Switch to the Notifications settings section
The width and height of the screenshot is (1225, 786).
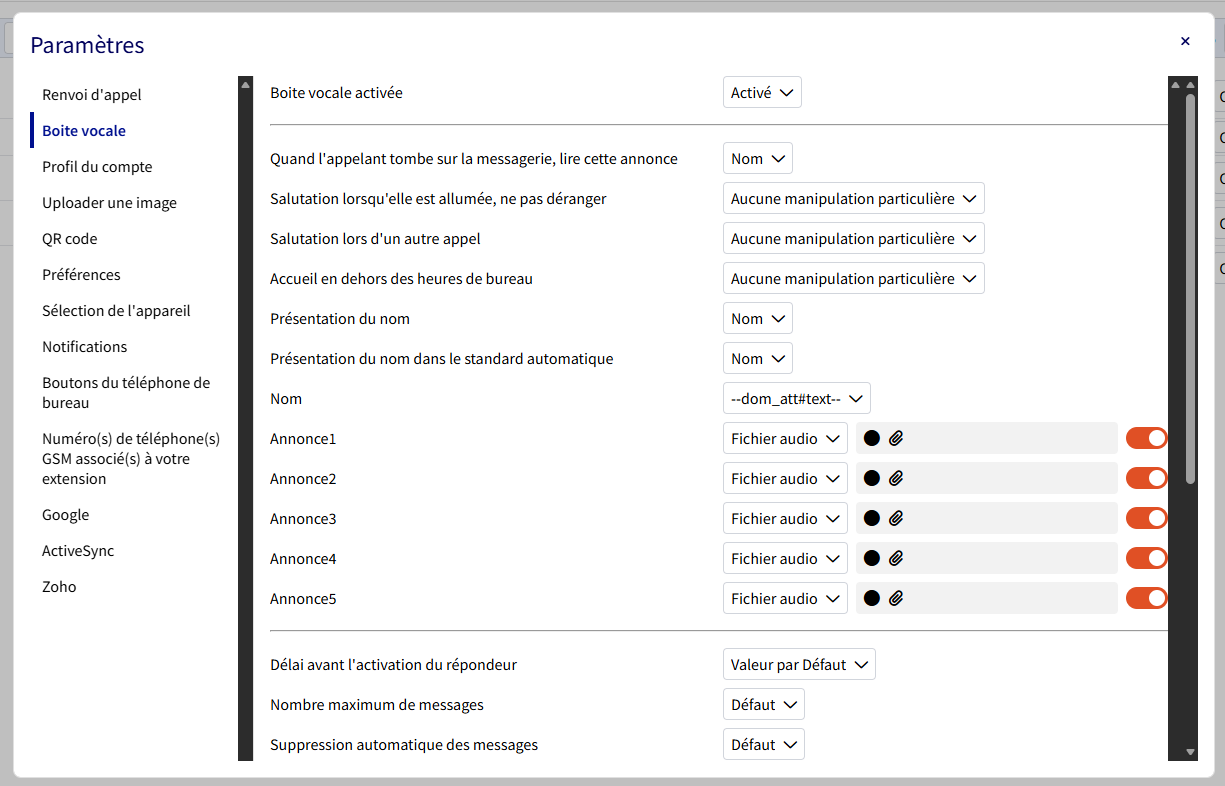click(85, 347)
